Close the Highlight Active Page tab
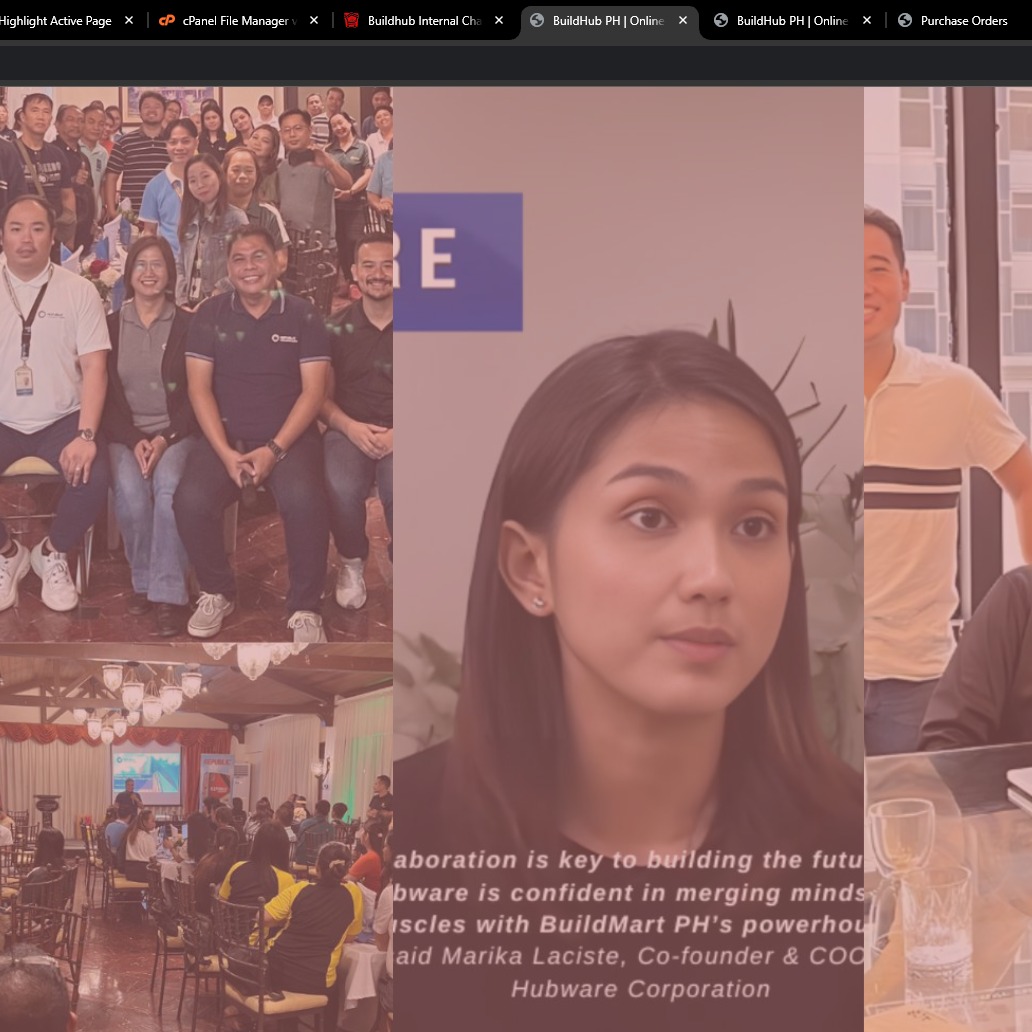The image size is (1032, 1032). [x=129, y=20]
